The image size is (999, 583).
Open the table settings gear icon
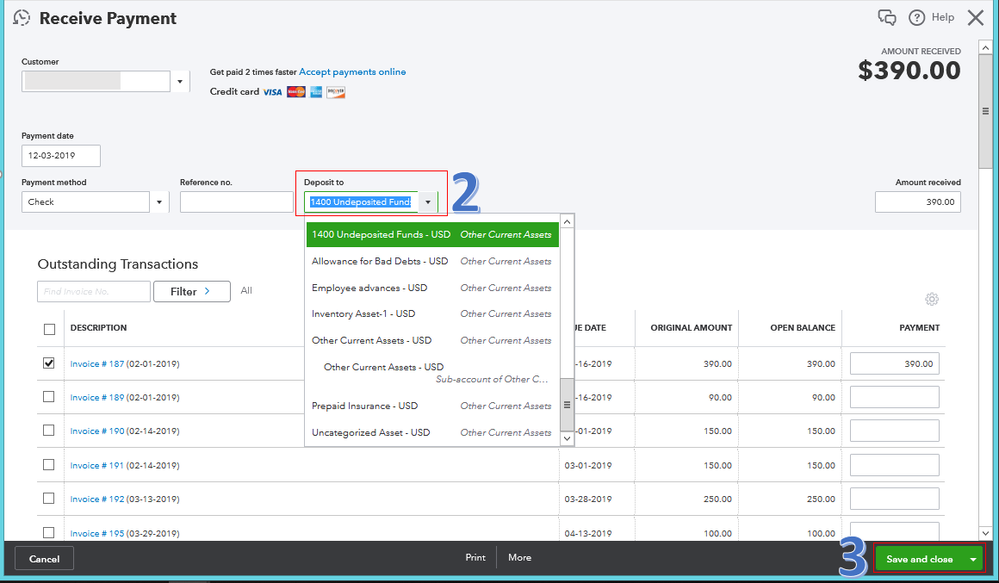point(931,299)
